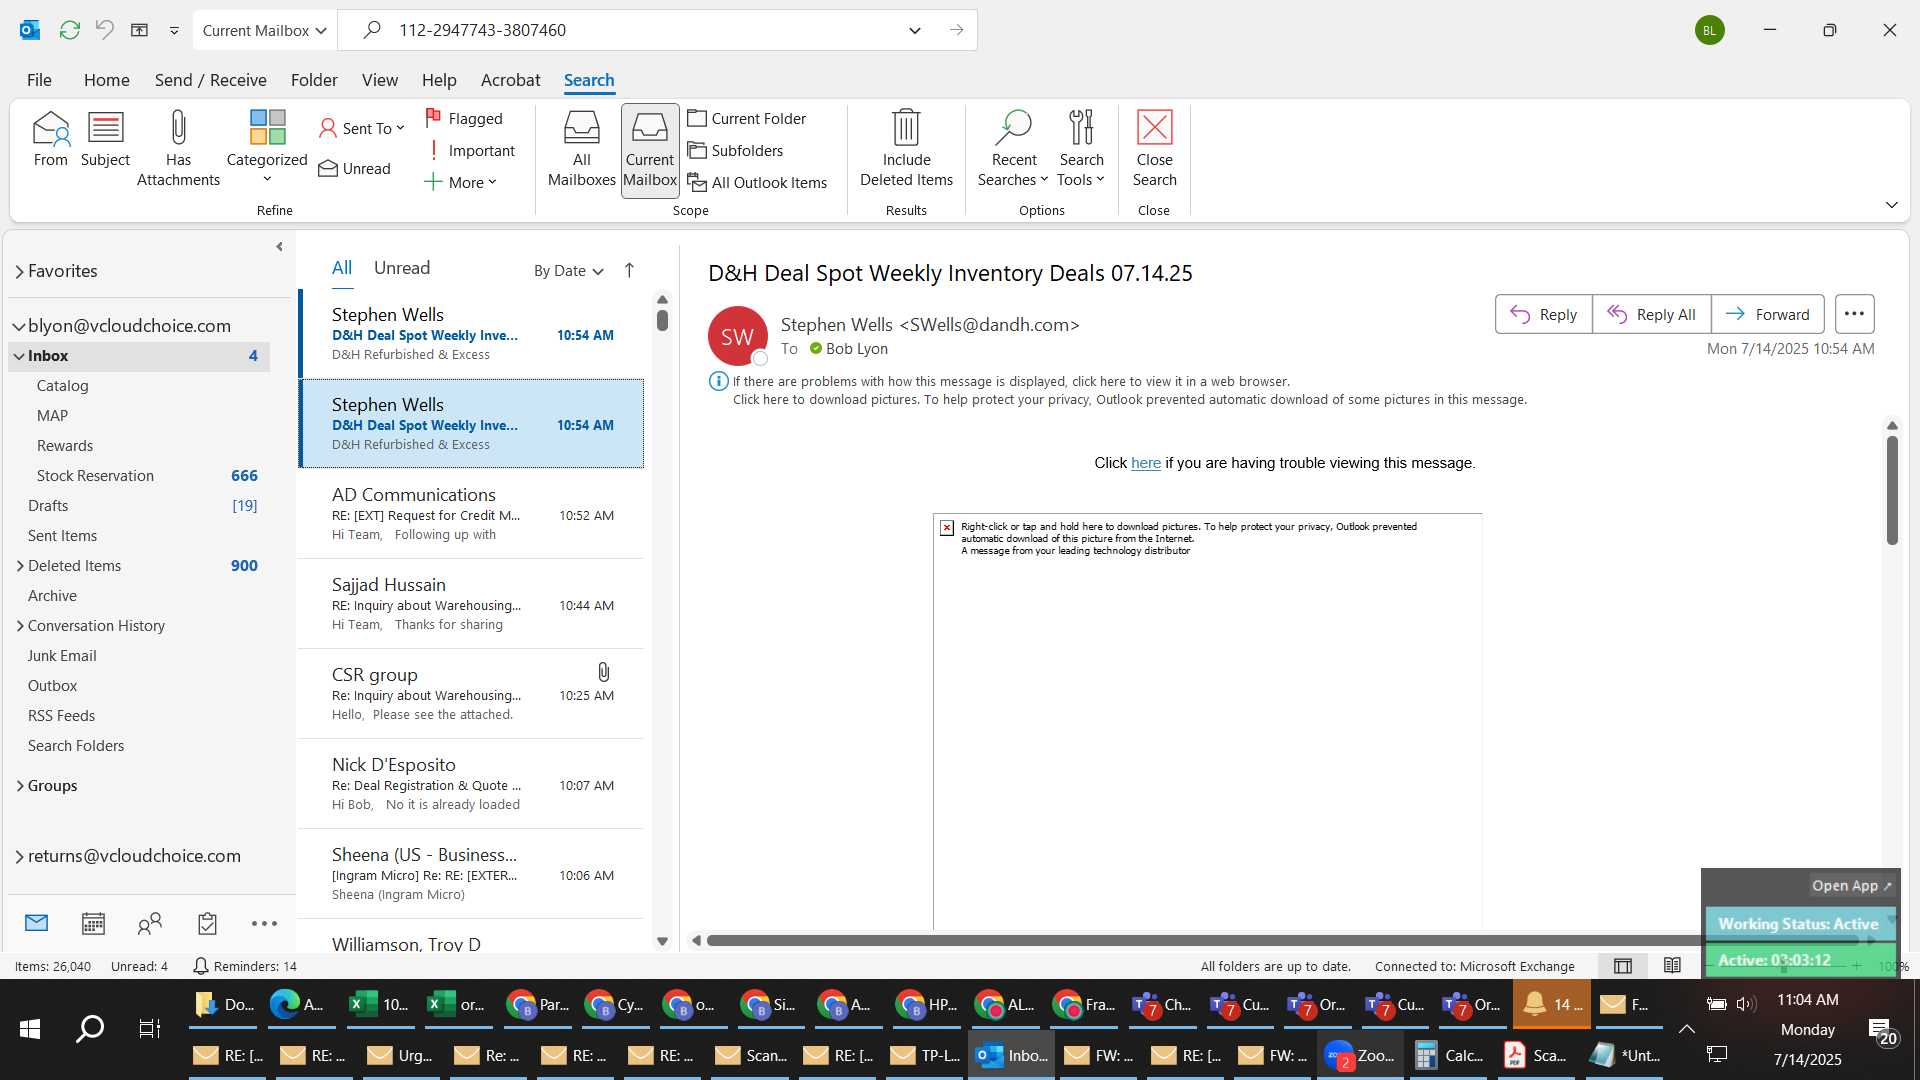Filter by Has Attachments paperclip

(x=178, y=148)
